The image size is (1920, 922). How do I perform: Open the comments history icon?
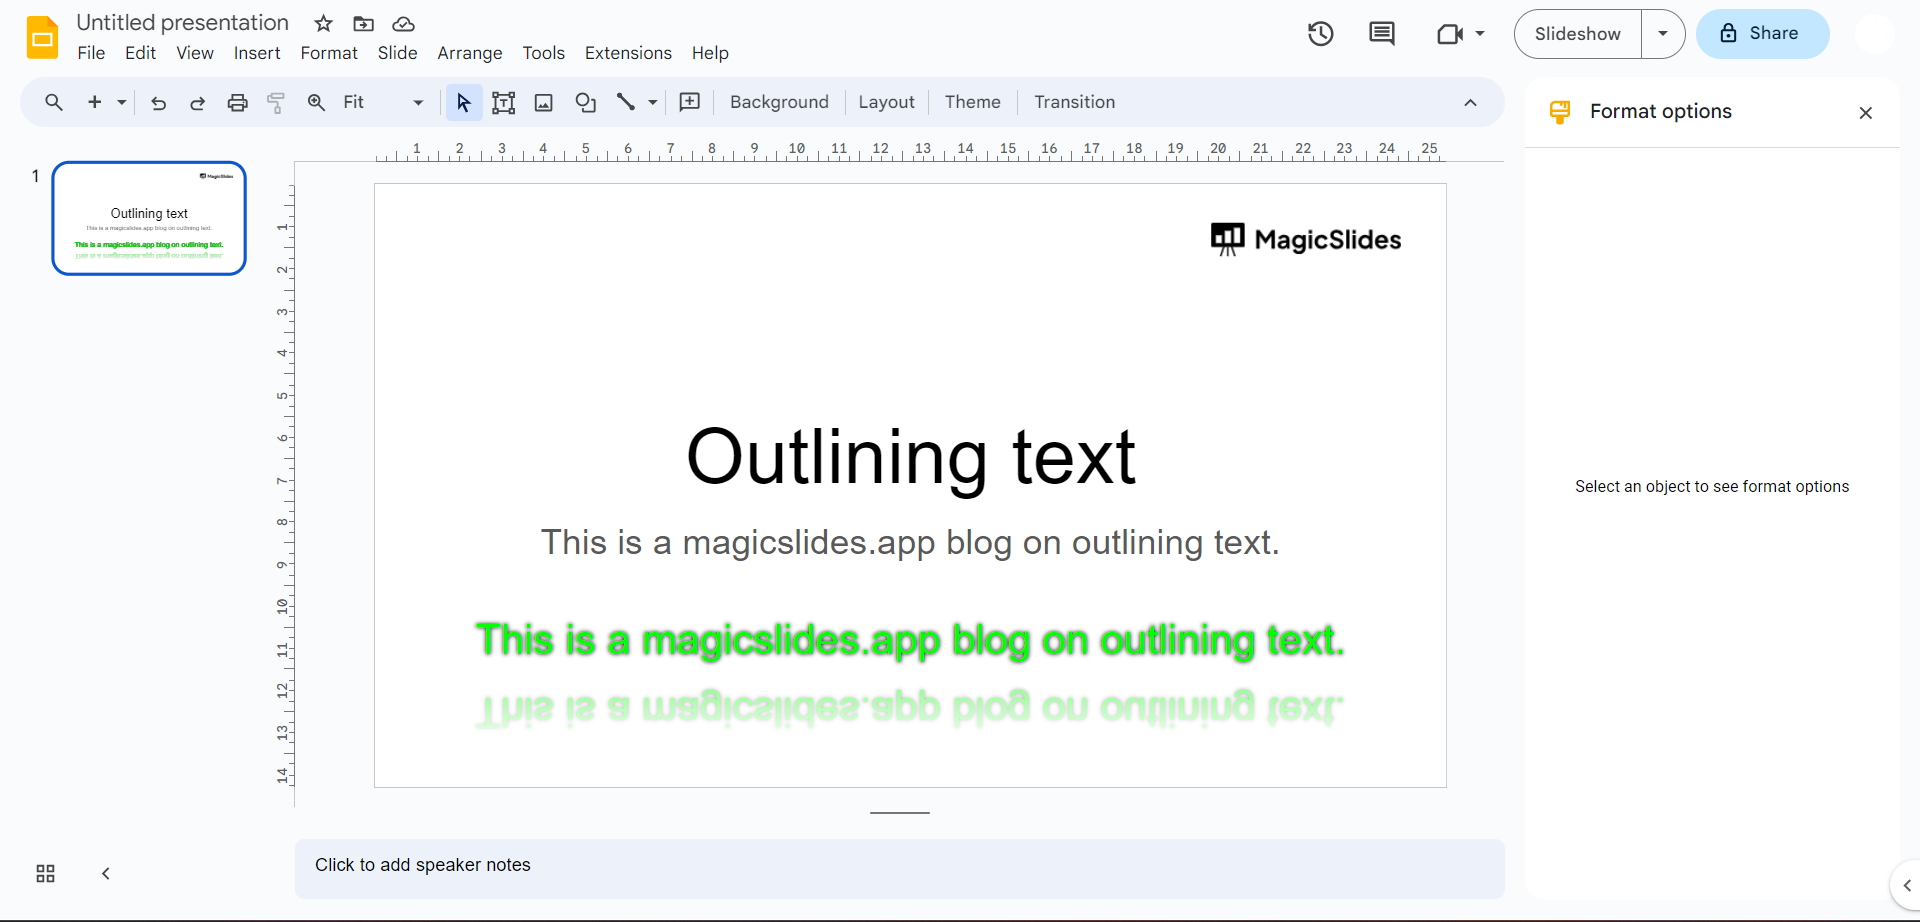[1381, 34]
